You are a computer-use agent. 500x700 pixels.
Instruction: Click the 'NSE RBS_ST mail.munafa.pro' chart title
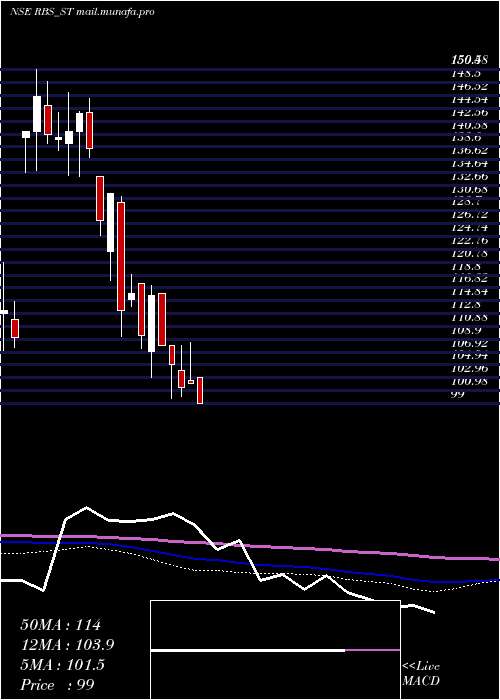coord(82,12)
